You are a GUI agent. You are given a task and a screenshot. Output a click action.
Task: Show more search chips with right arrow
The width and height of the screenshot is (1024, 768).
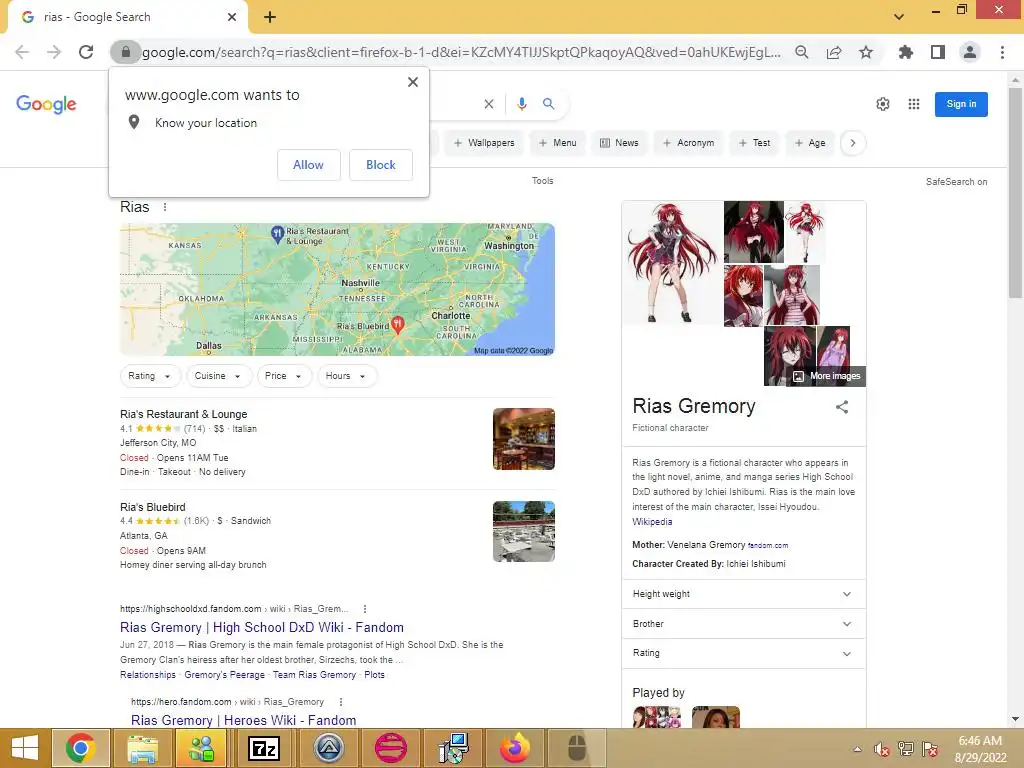pos(853,143)
